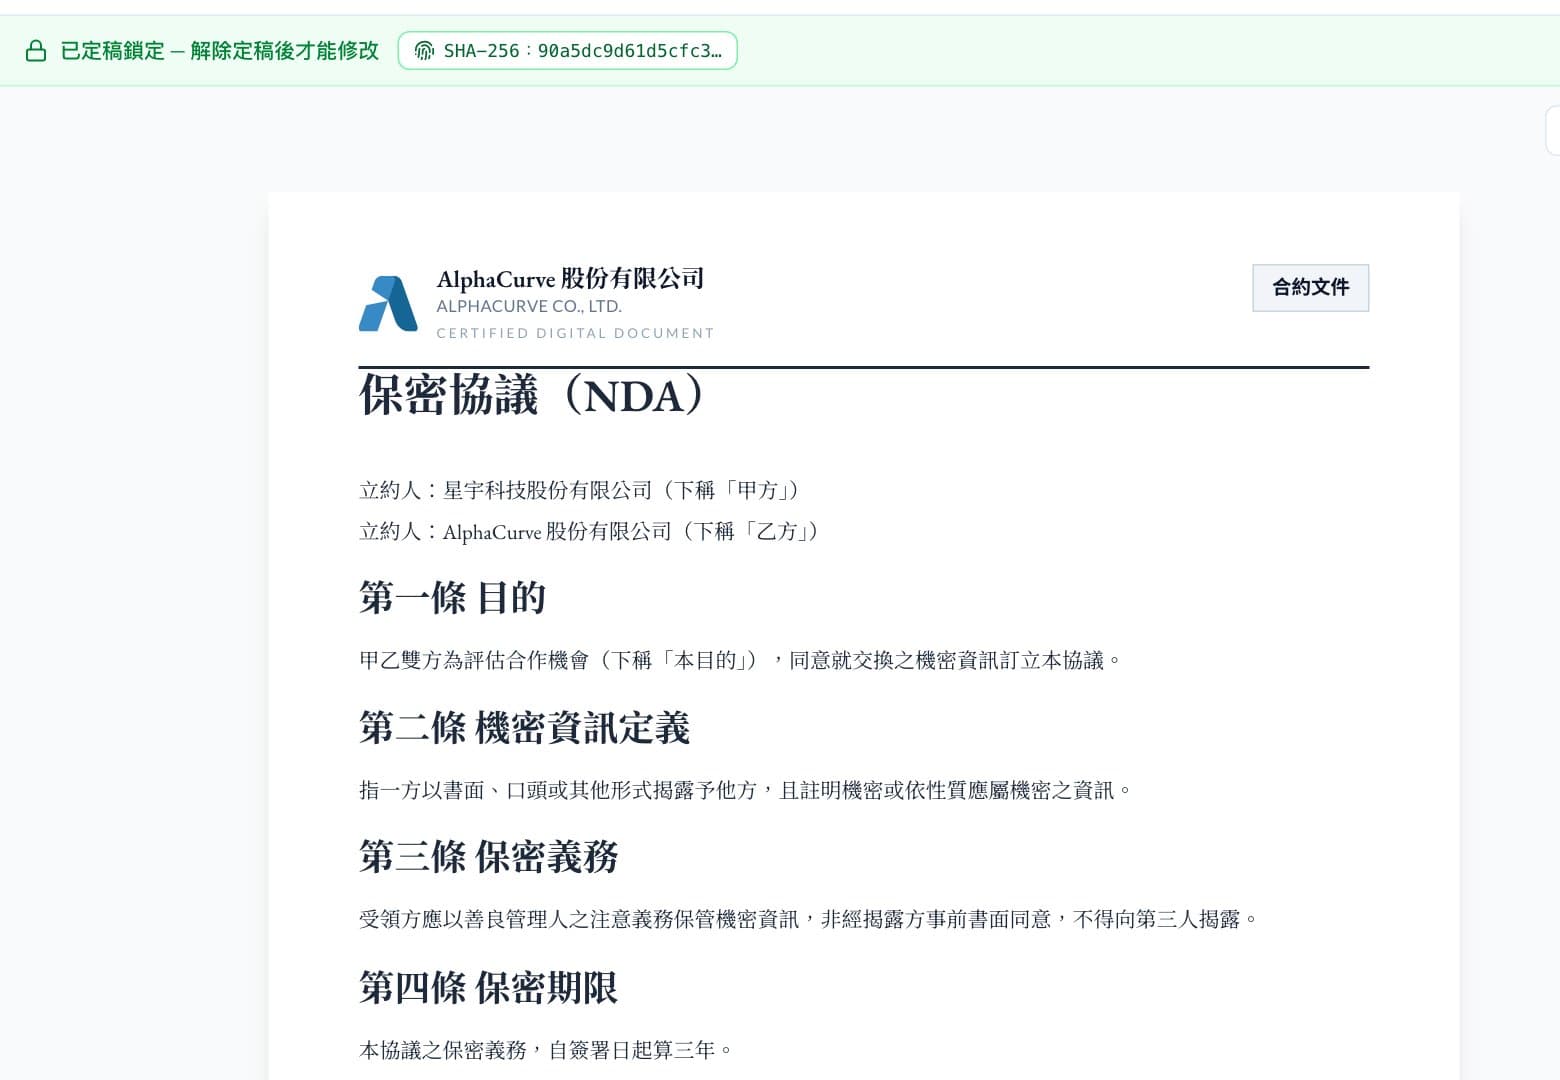Click the ALPHACURVE CO., LTD. subtitle
Viewport: 1560px width, 1080px height.
pyautogui.click(x=529, y=307)
